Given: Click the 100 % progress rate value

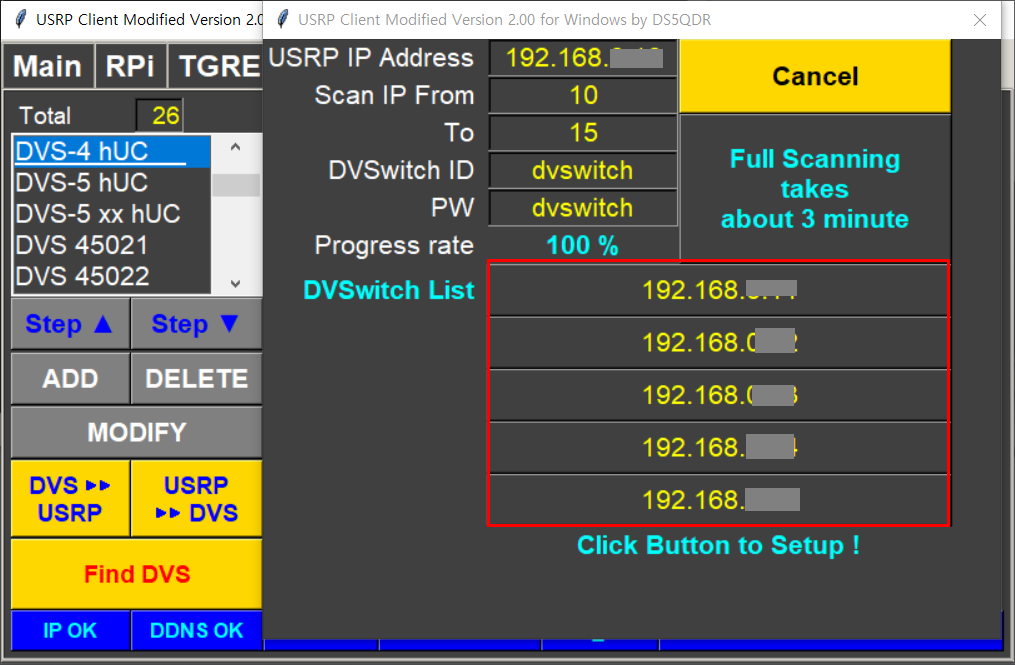Looking at the screenshot, I should (x=582, y=245).
